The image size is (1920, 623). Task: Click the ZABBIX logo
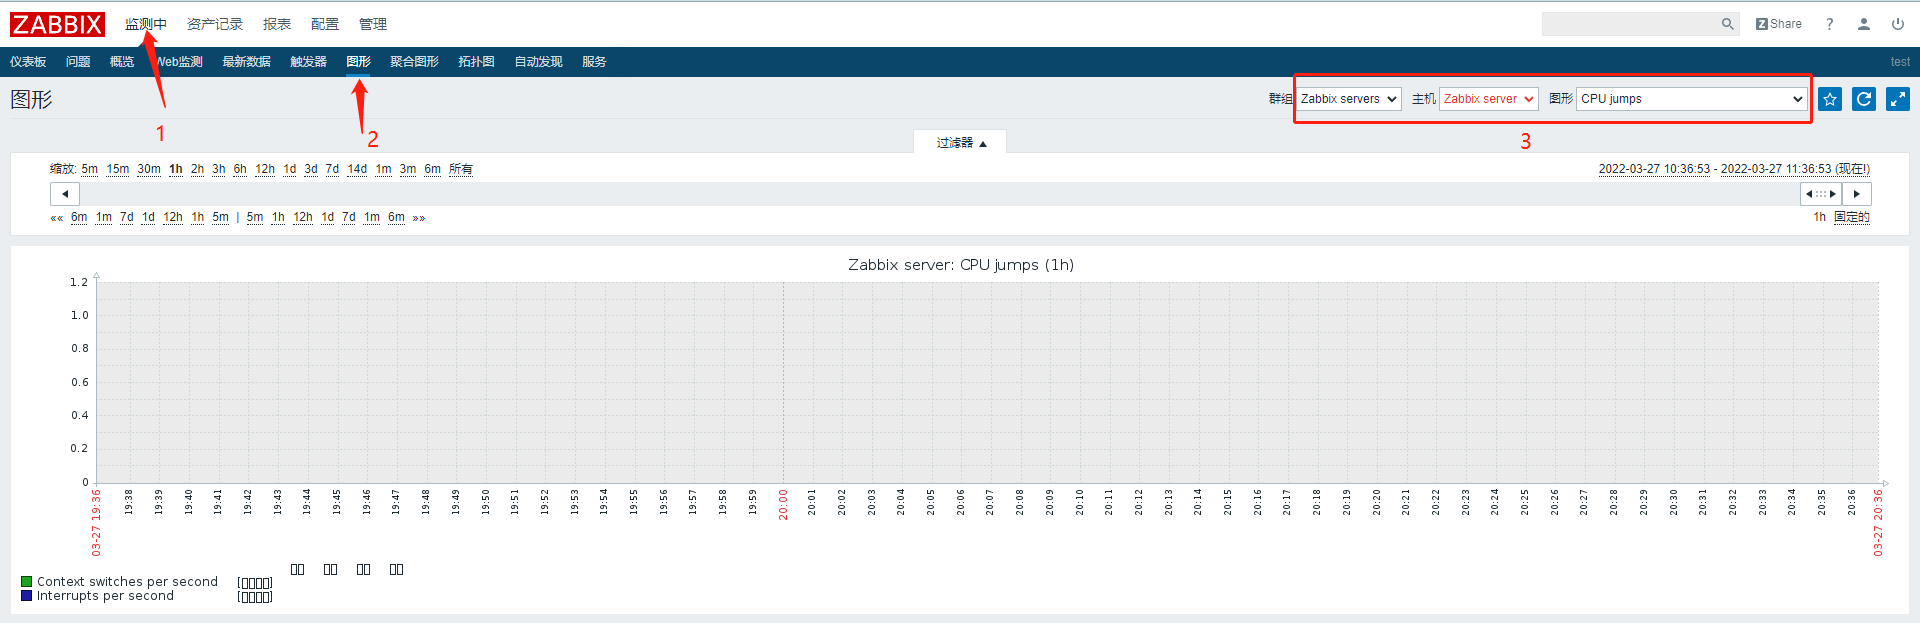(x=57, y=24)
